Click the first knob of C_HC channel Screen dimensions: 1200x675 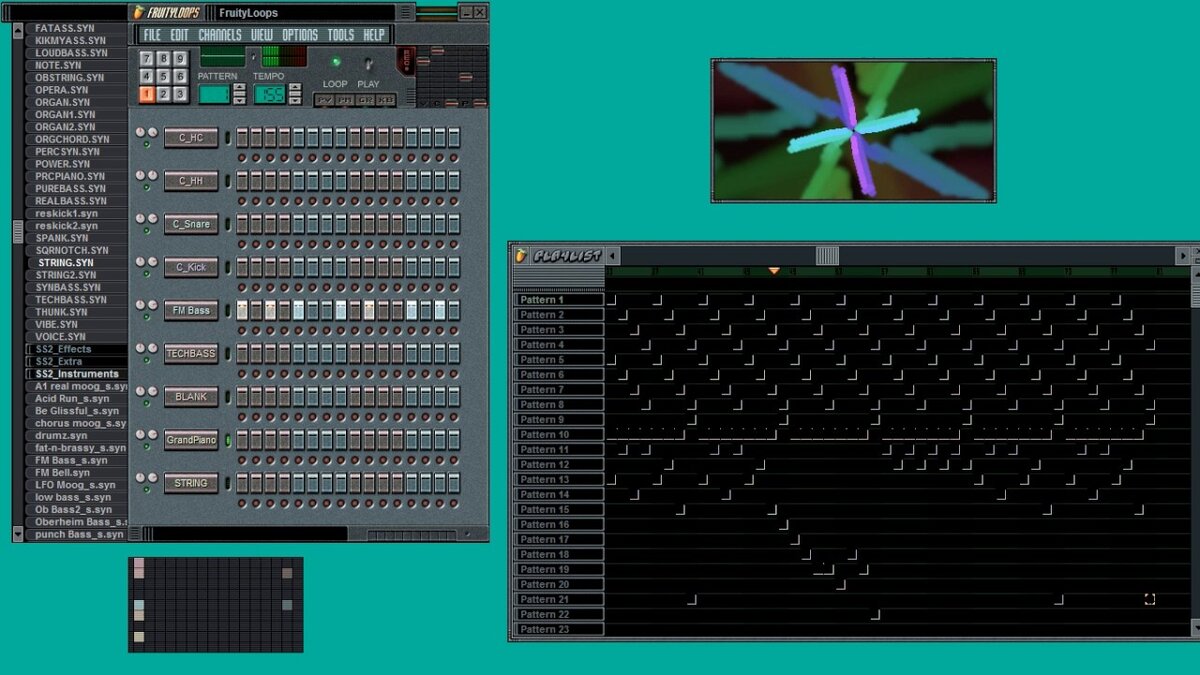[141, 132]
